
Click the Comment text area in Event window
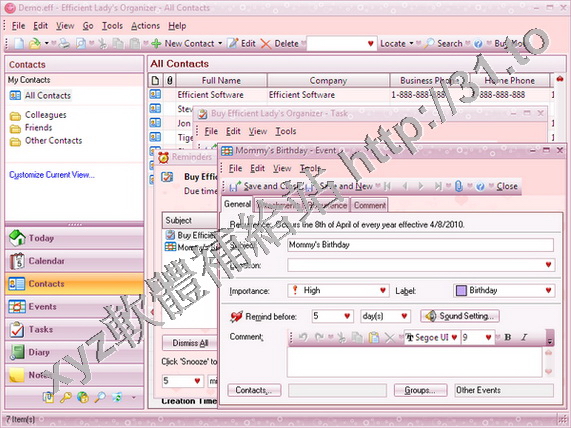tap(414, 362)
